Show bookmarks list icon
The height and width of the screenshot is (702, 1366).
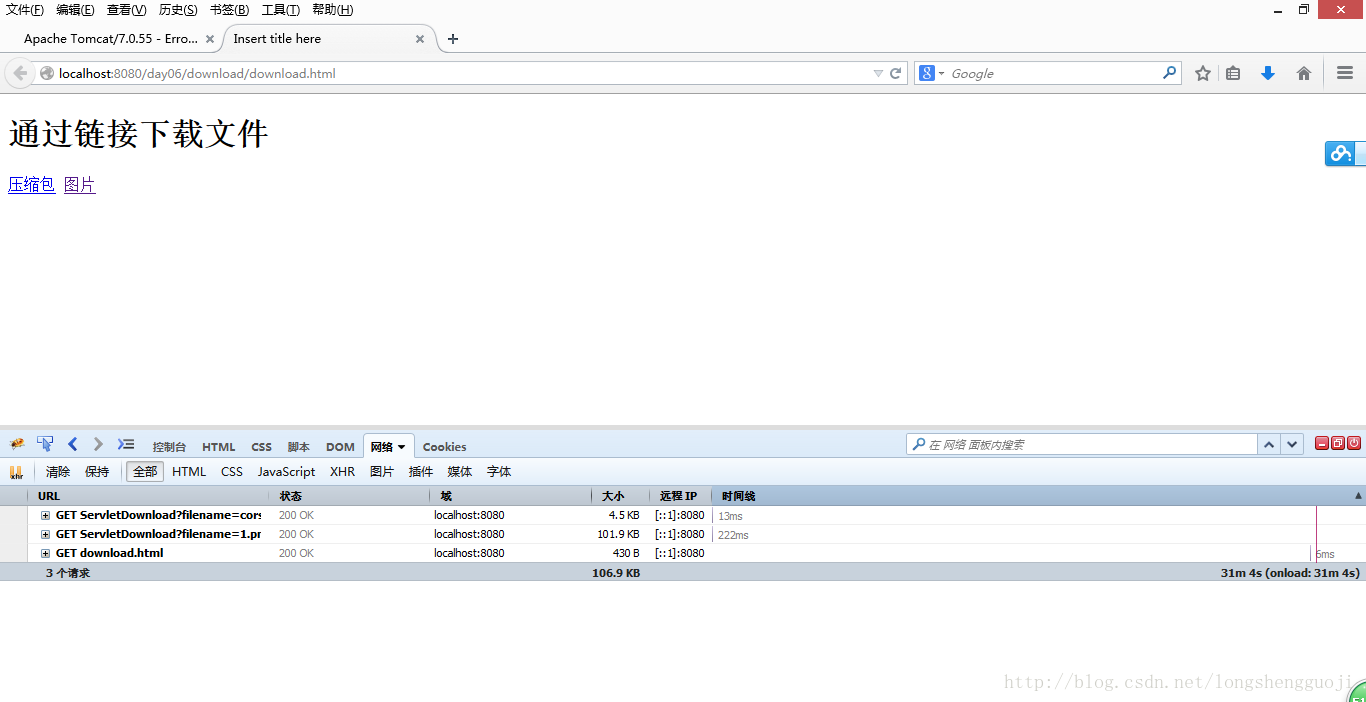pyautogui.click(x=1233, y=73)
